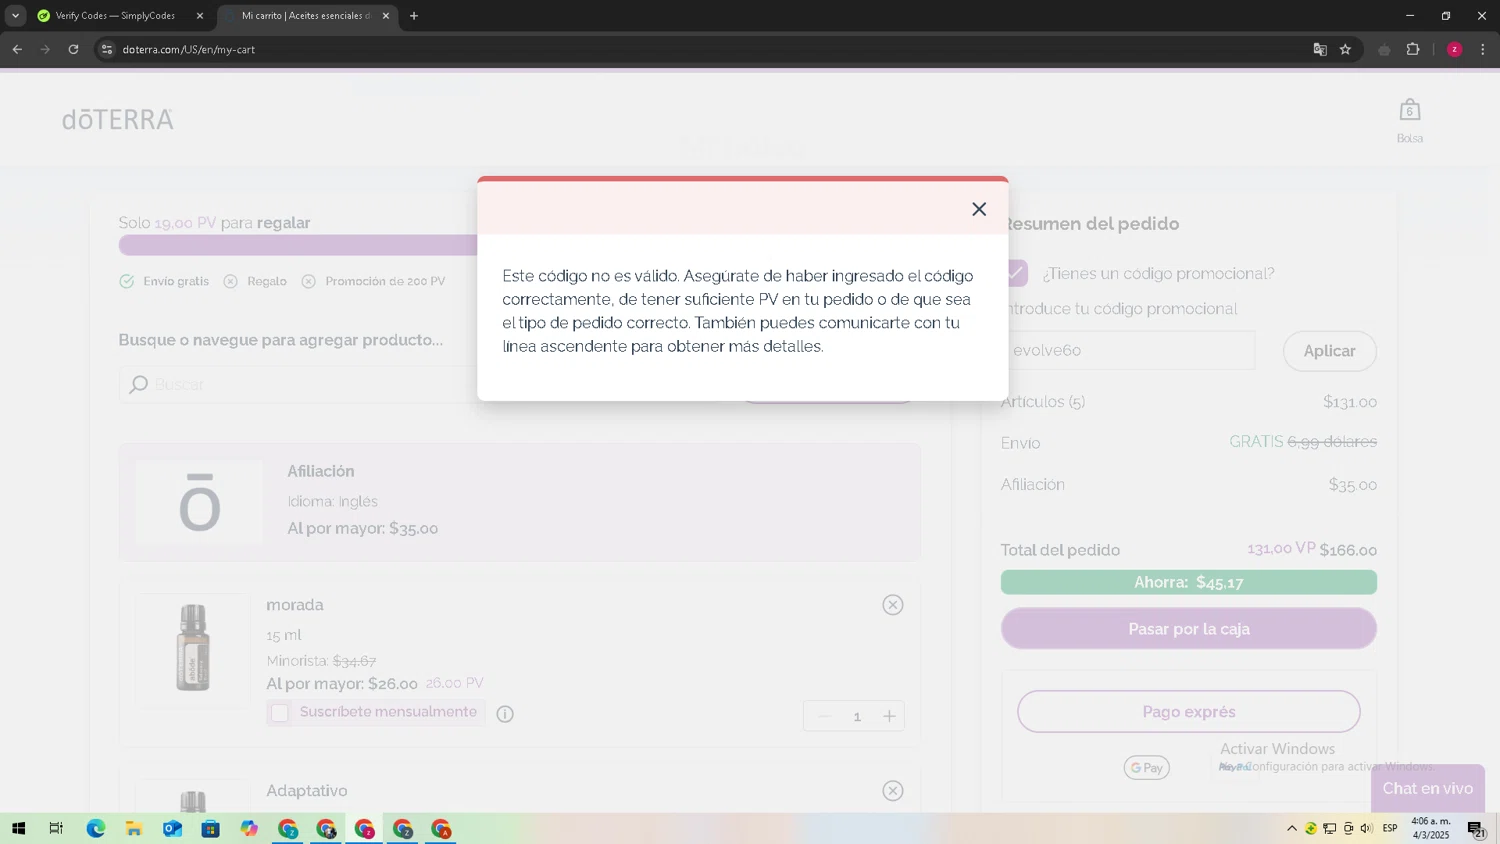Remove the morada product from cart
The image size is (1500, 844).
point(893,605)
